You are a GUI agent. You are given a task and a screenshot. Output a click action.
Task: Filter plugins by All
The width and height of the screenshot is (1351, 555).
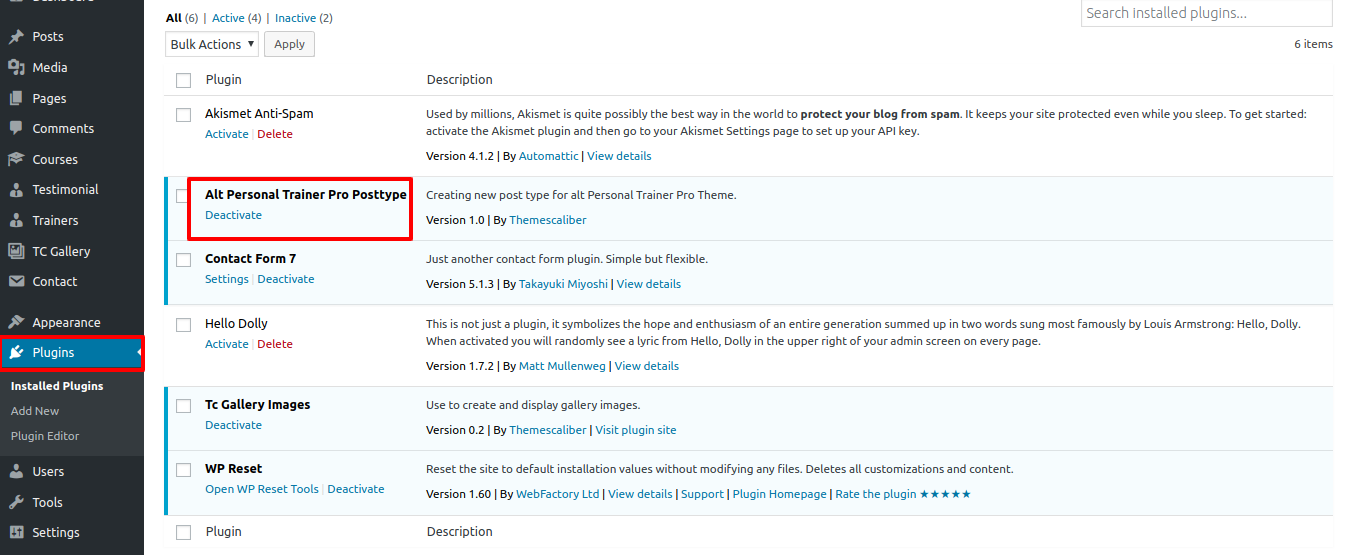click(174, 18)
